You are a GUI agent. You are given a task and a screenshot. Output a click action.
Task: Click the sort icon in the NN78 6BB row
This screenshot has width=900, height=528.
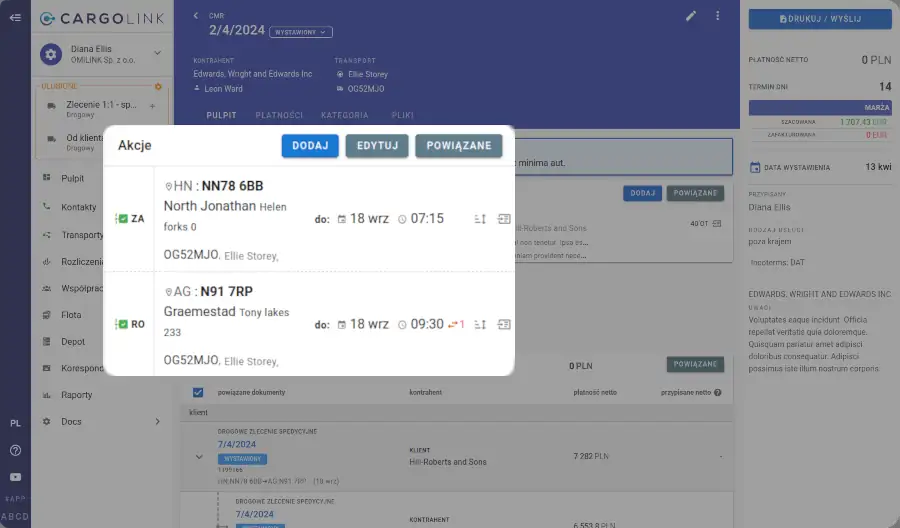coord(480,218)
